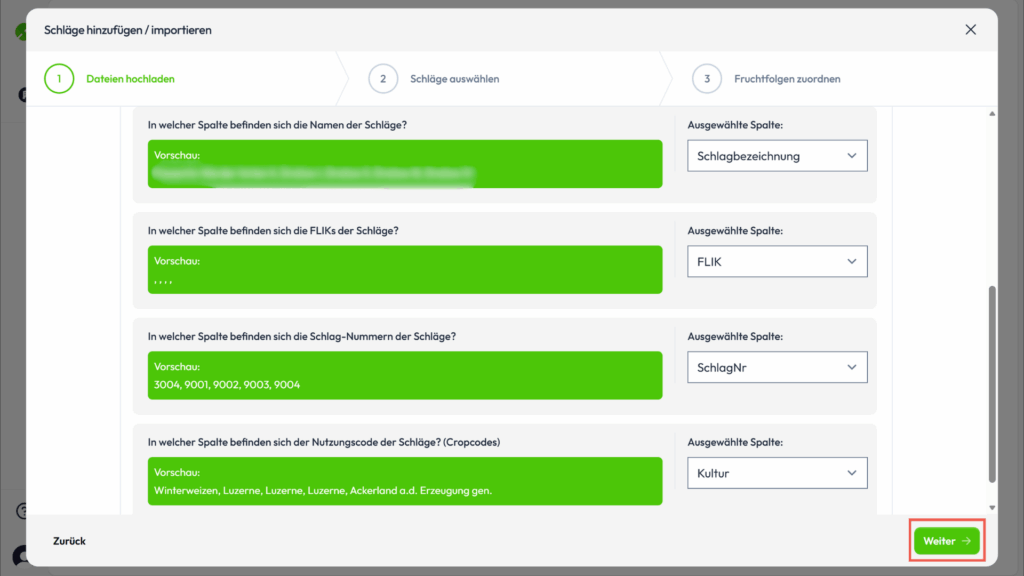
Task: Click the step 3 circle icon
Action: pos(707,78)
